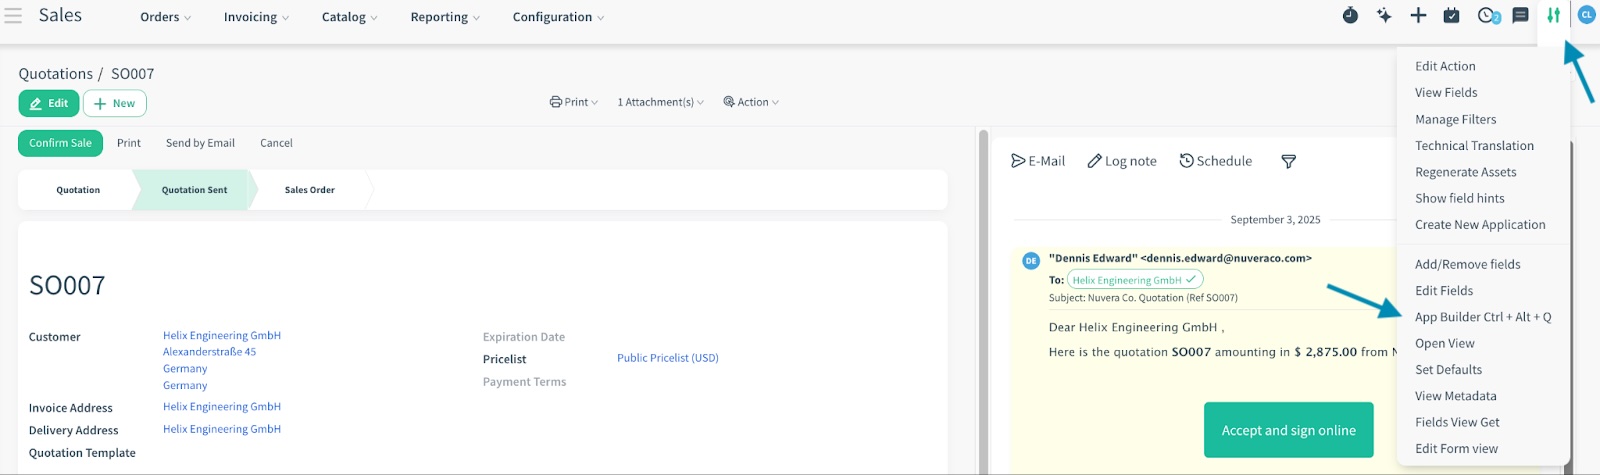The image size is (1600, 475).
Task: Open the chat messages icon
Action: 1520,16
